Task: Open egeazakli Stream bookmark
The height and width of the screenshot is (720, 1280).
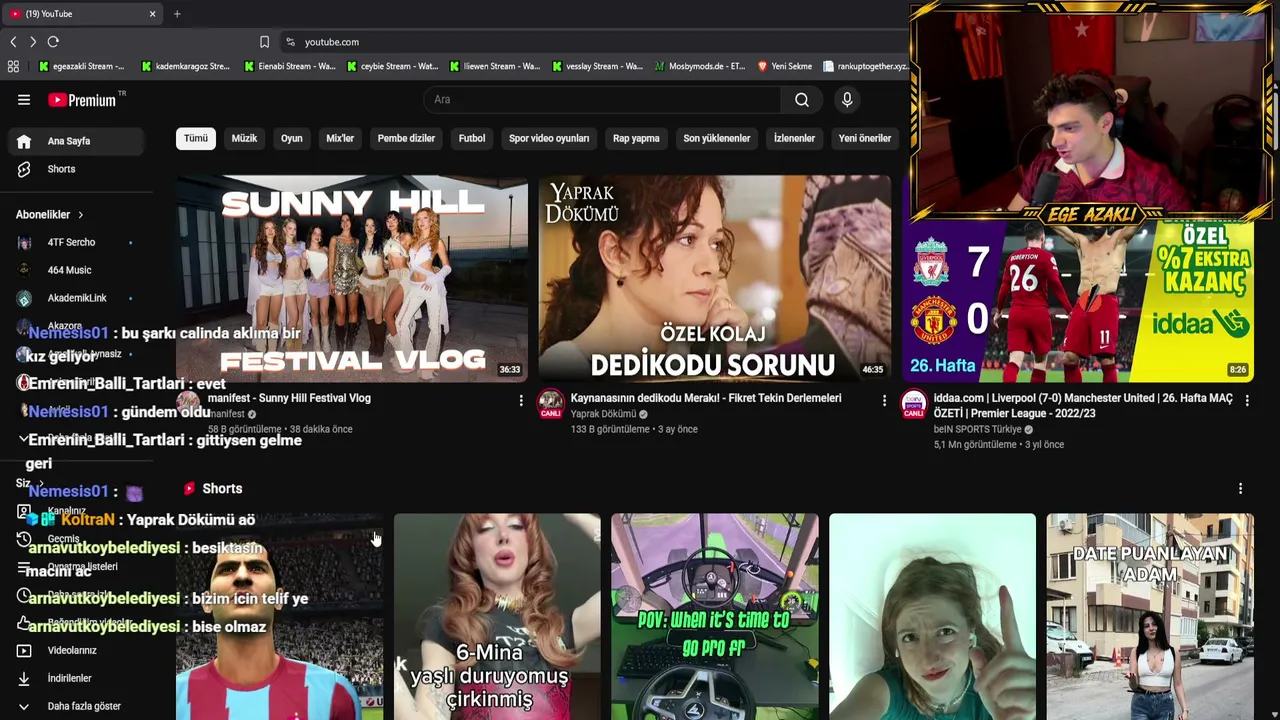Action: click(x=82, y=67)
